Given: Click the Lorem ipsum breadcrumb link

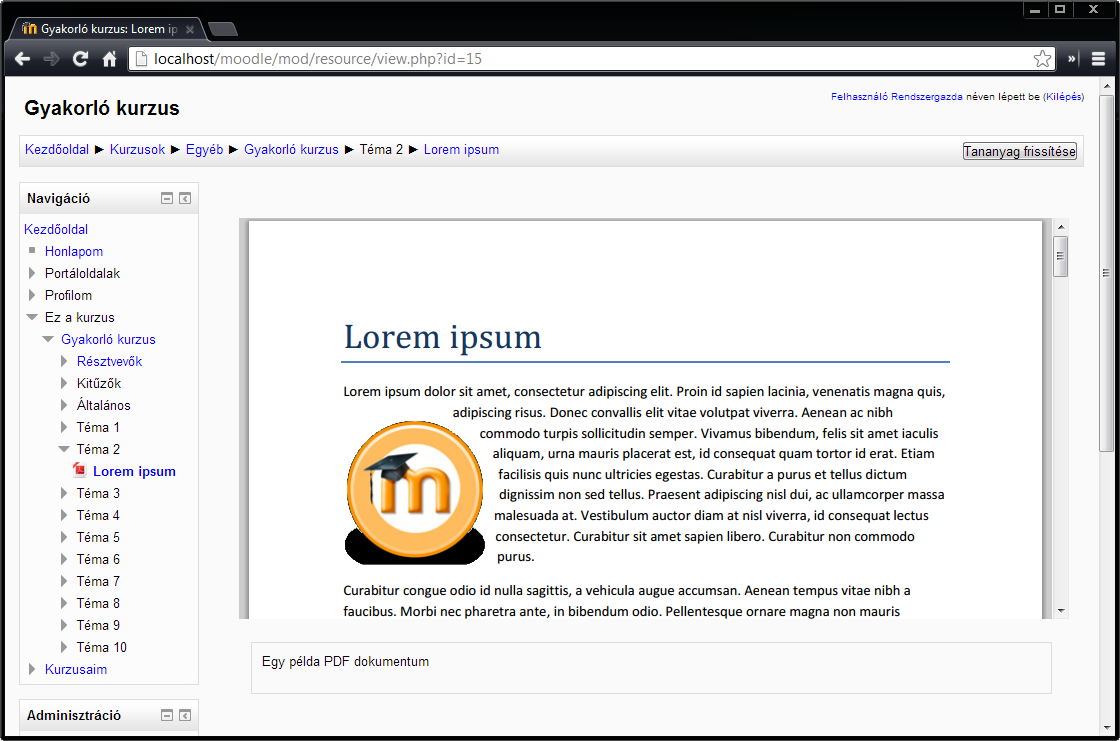Looking at the screenshot, I should pyautogui.click(x=461, y=150).
